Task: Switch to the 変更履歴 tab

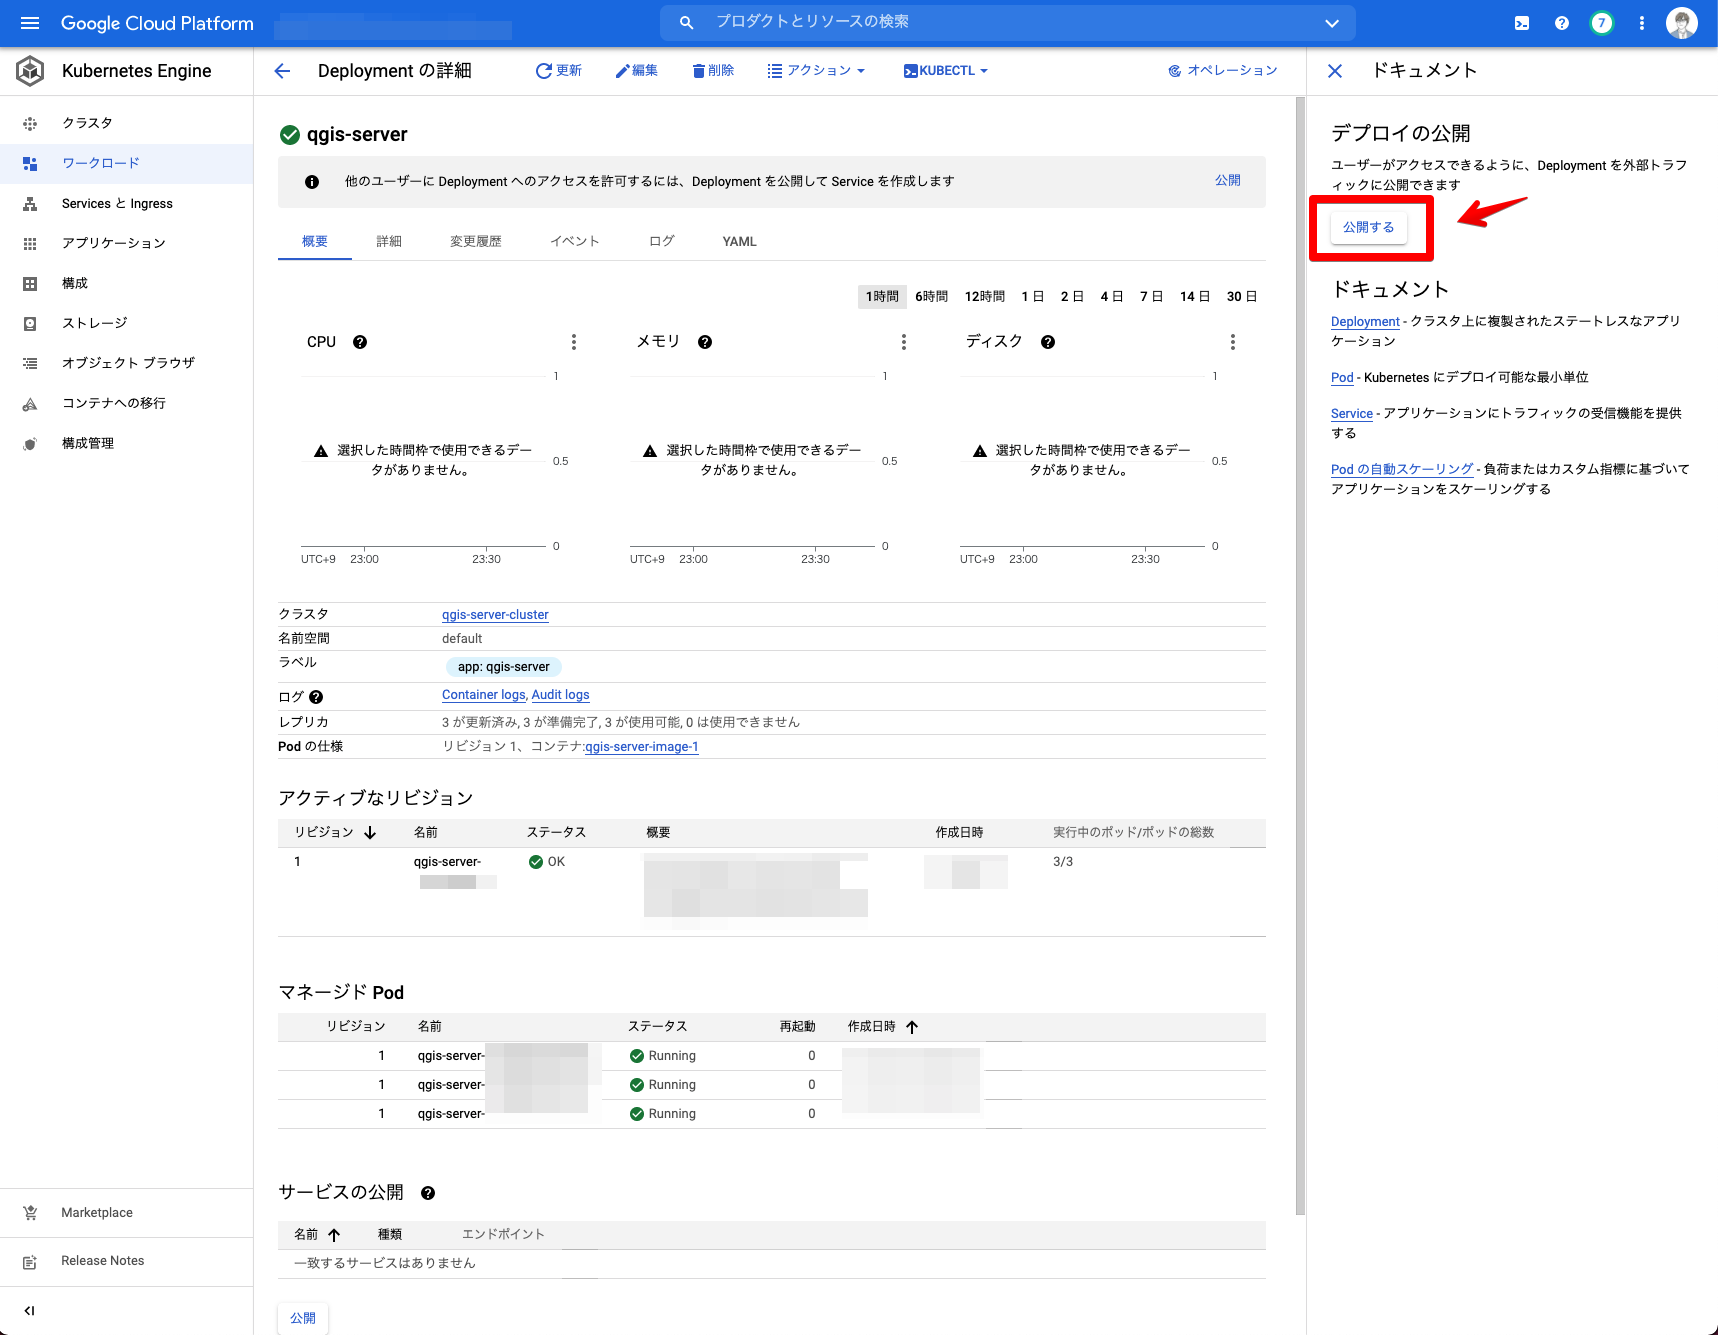Action: 476,242
